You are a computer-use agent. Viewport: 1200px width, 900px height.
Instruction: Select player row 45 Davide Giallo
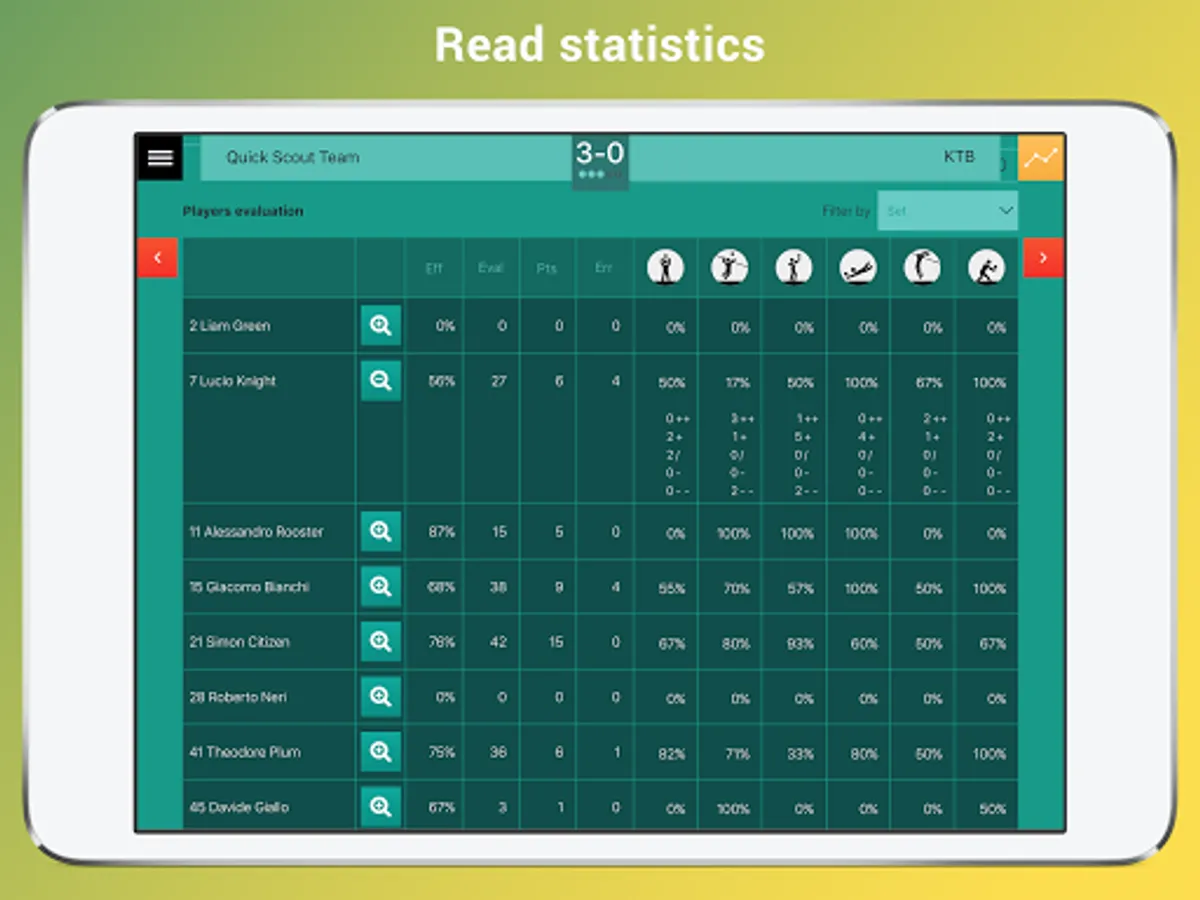pos(600,806)
